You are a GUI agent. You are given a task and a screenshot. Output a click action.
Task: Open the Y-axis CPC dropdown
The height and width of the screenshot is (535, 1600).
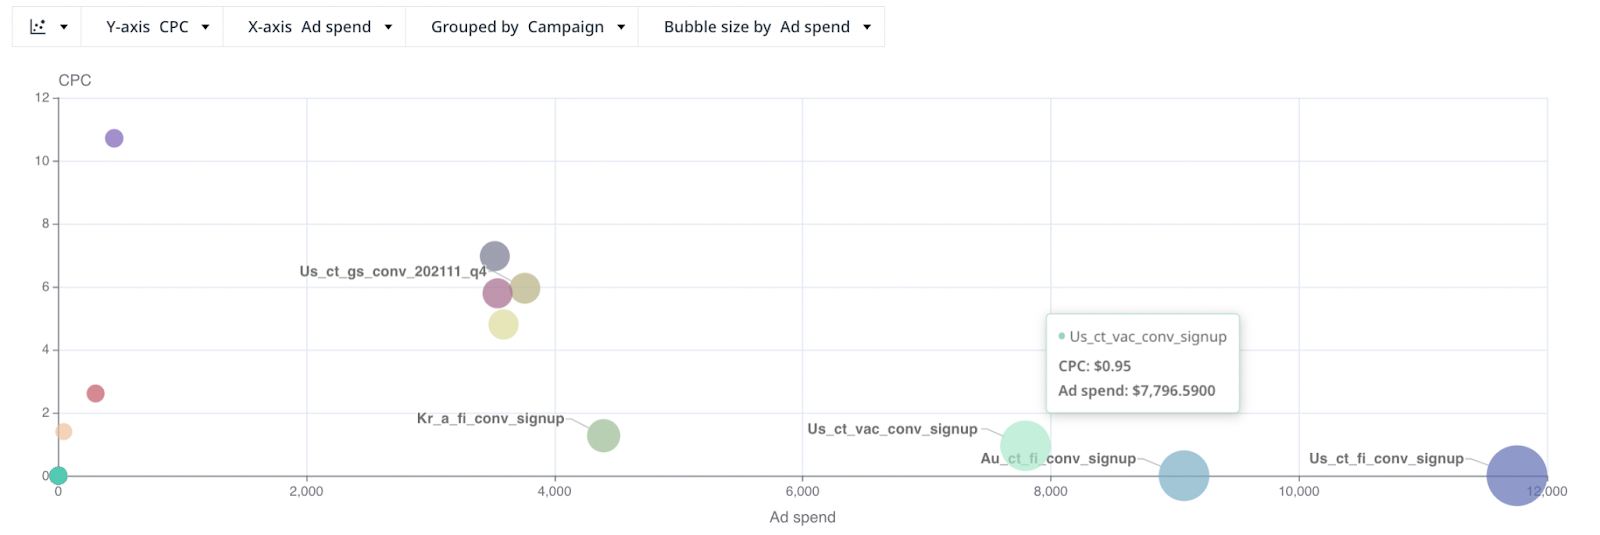[x=157, y=27]
